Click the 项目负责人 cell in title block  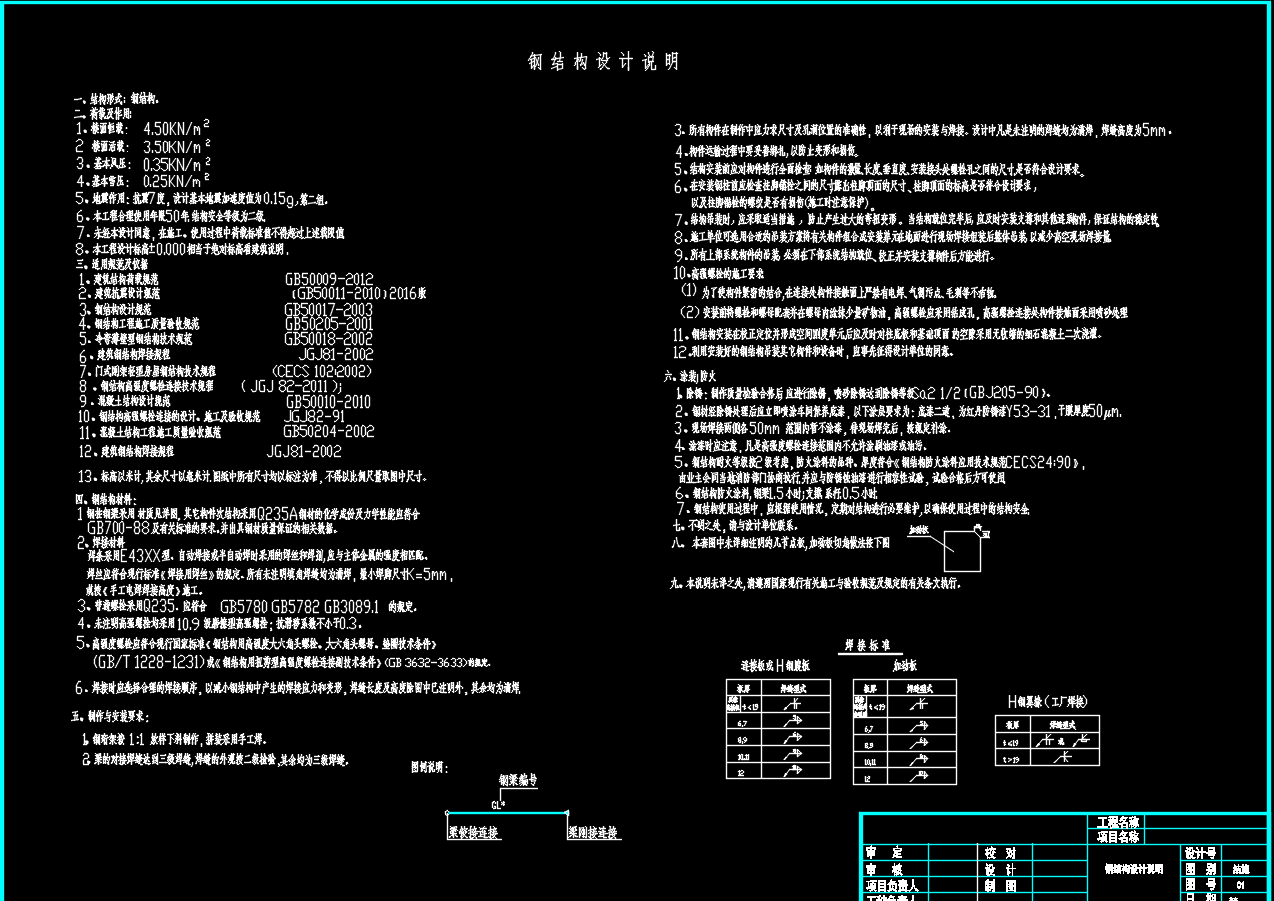(x=892, y=885)
